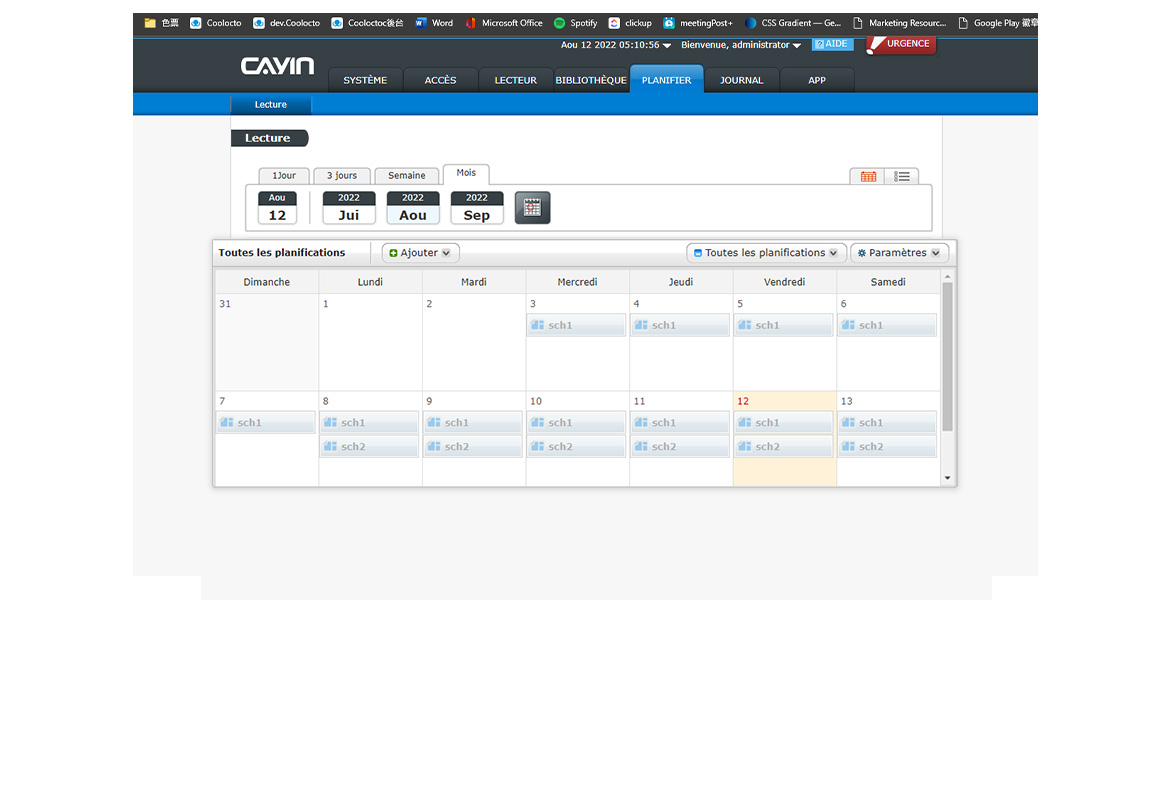Open the administrator account dropdown
This screenshot has width=1172, height=810.
(x=741, y=45)
